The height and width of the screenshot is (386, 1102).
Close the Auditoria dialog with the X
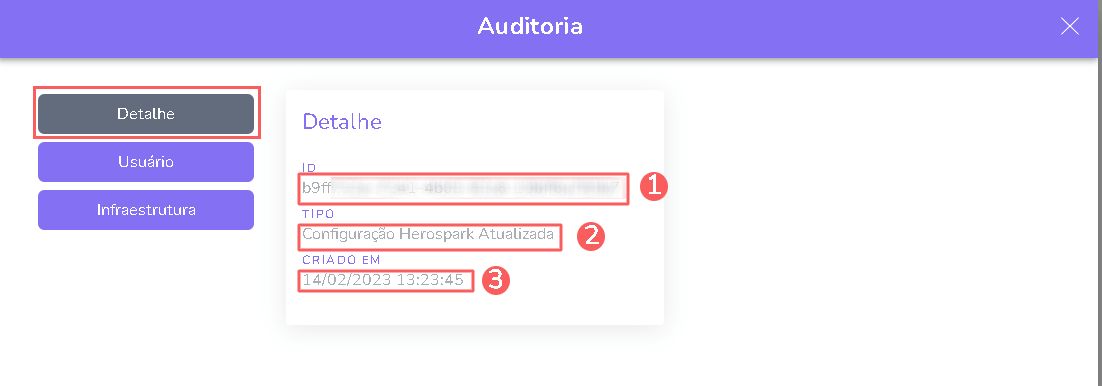click(x=1070, y=27)
